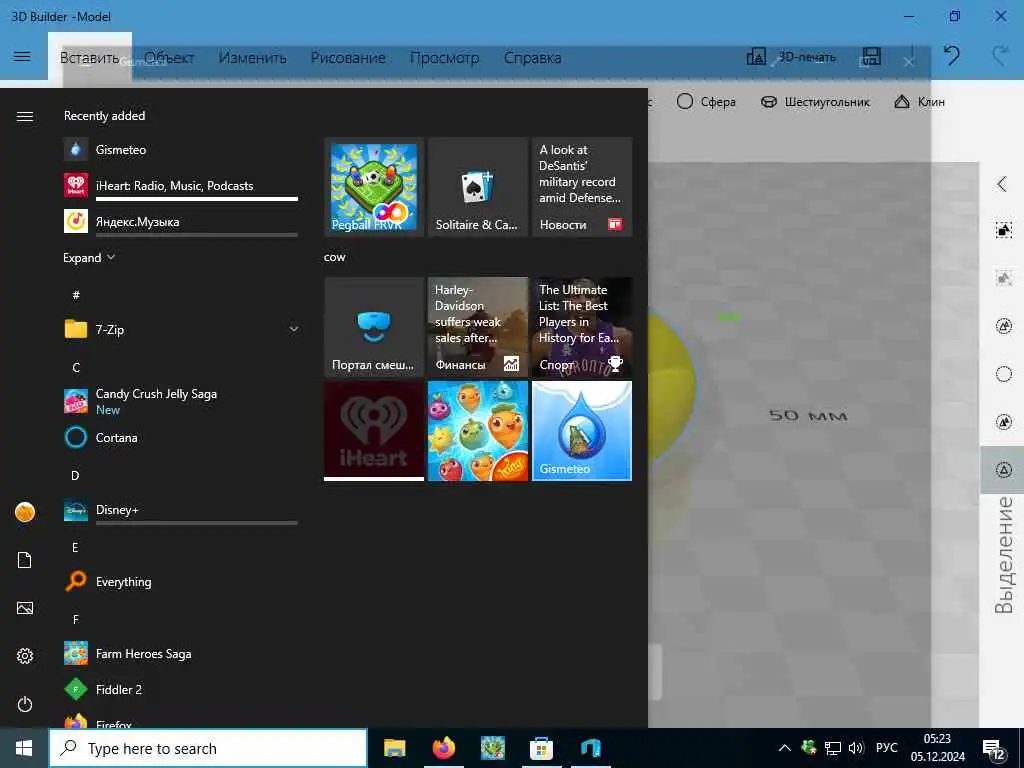The width and height of the screenshot is (1024, 768).
Task: Open the user account avatar in Start
Action: (25, 512)
